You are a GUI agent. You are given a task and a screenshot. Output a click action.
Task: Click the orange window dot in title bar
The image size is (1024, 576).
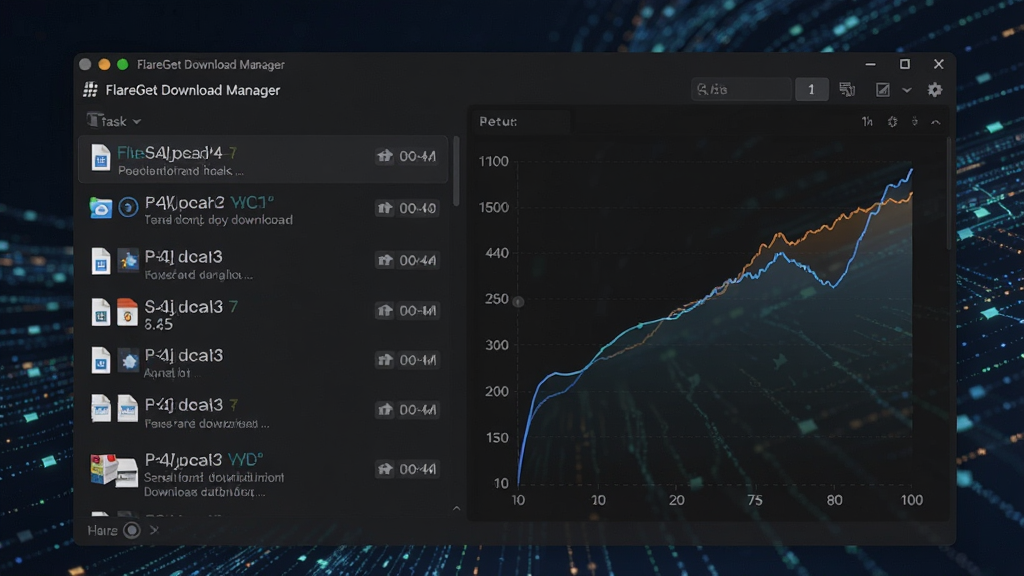pos(104,64)
